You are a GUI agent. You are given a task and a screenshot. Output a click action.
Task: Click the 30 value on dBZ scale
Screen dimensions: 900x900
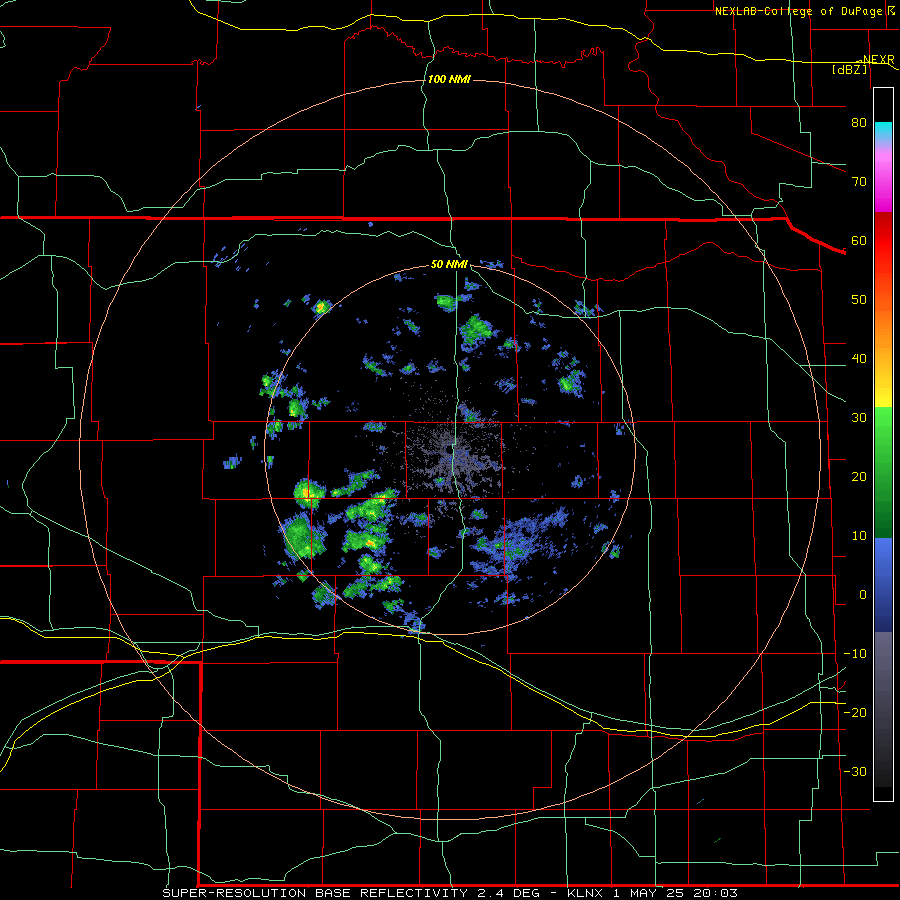[x=859, y=418]
